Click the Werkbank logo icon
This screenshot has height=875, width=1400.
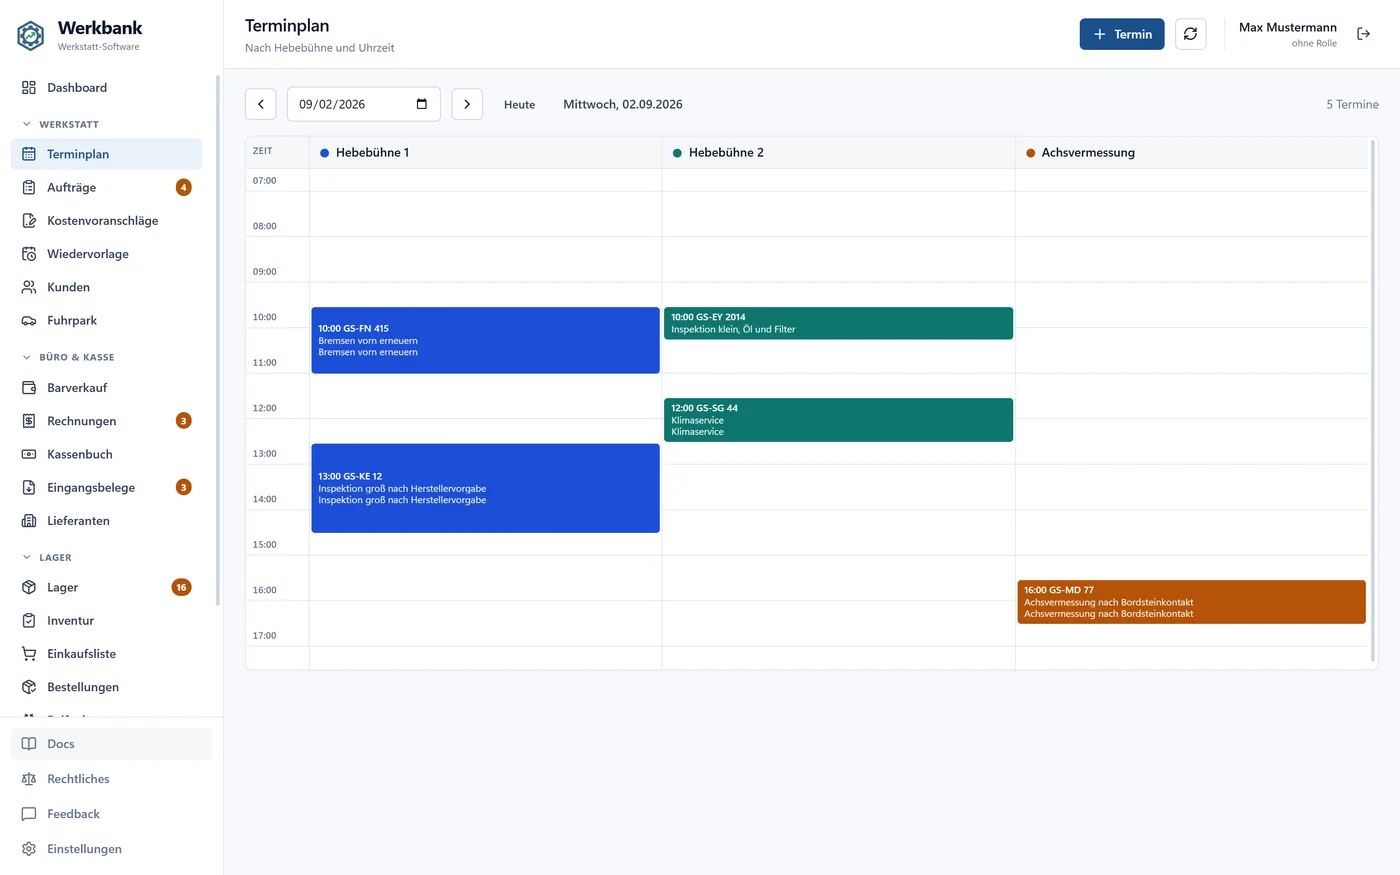[x=31, y=36]
